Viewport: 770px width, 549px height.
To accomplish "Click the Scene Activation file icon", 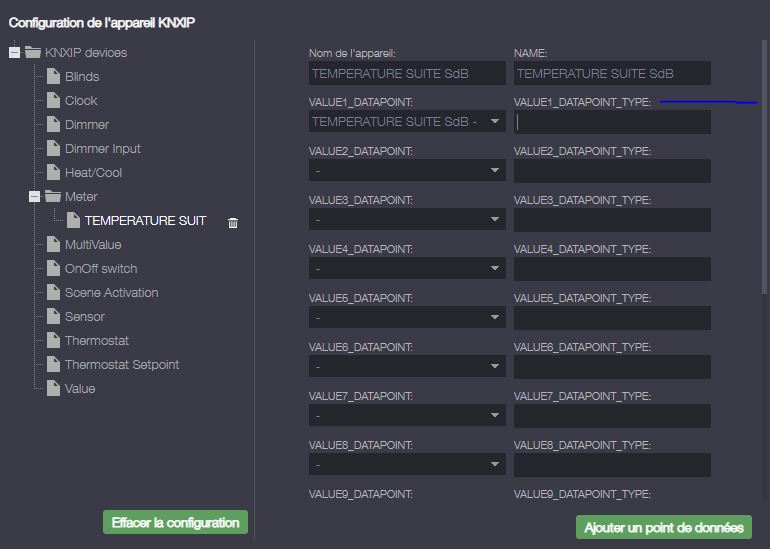I will pyautogui.click(x=54, y=293).
